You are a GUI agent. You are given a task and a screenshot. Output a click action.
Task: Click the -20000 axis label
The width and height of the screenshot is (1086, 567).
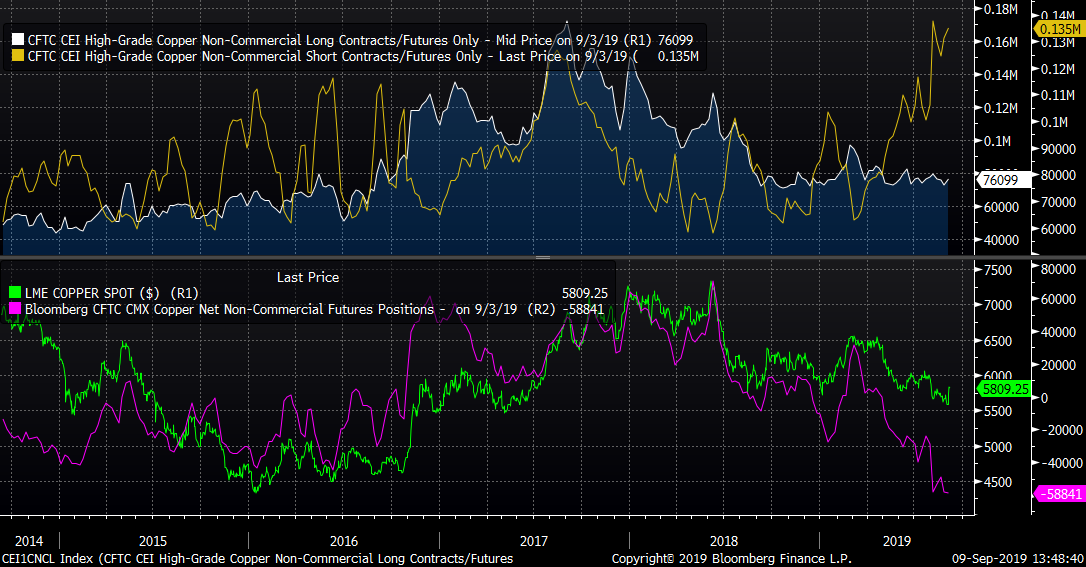[x=1060, y=431]
